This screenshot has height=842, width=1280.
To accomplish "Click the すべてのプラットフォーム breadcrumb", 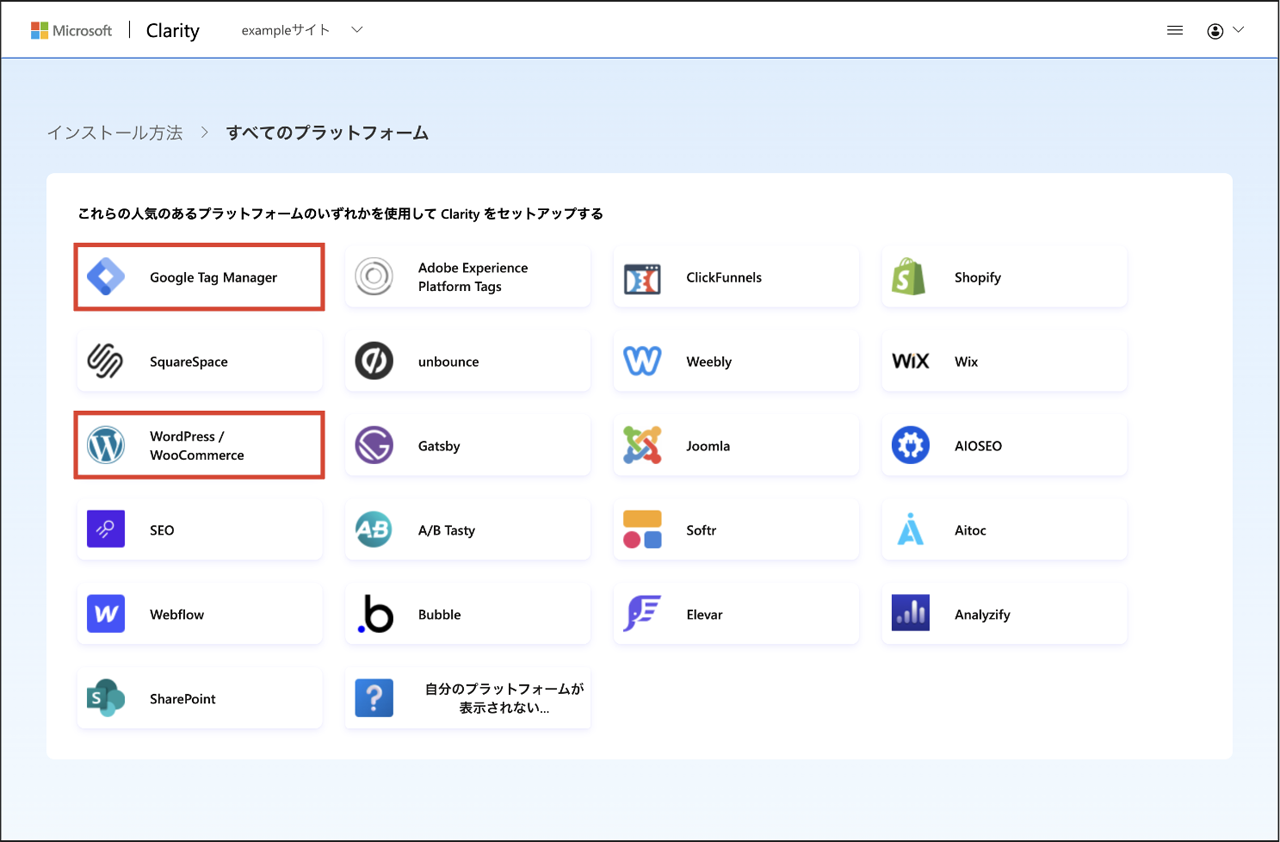I will (x=327, y=132).
